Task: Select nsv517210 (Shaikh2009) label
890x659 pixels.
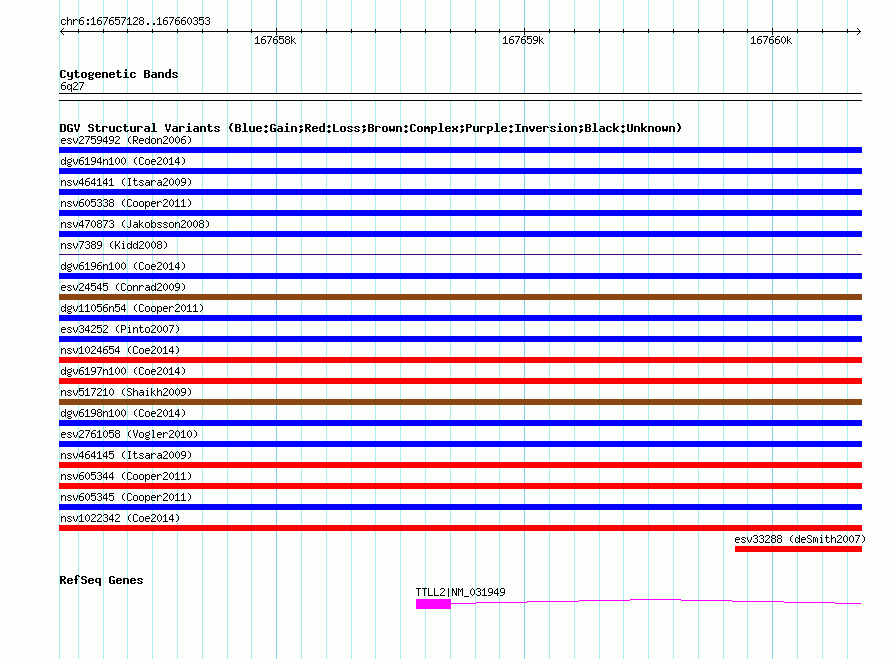Action: [x=126, y=392]
